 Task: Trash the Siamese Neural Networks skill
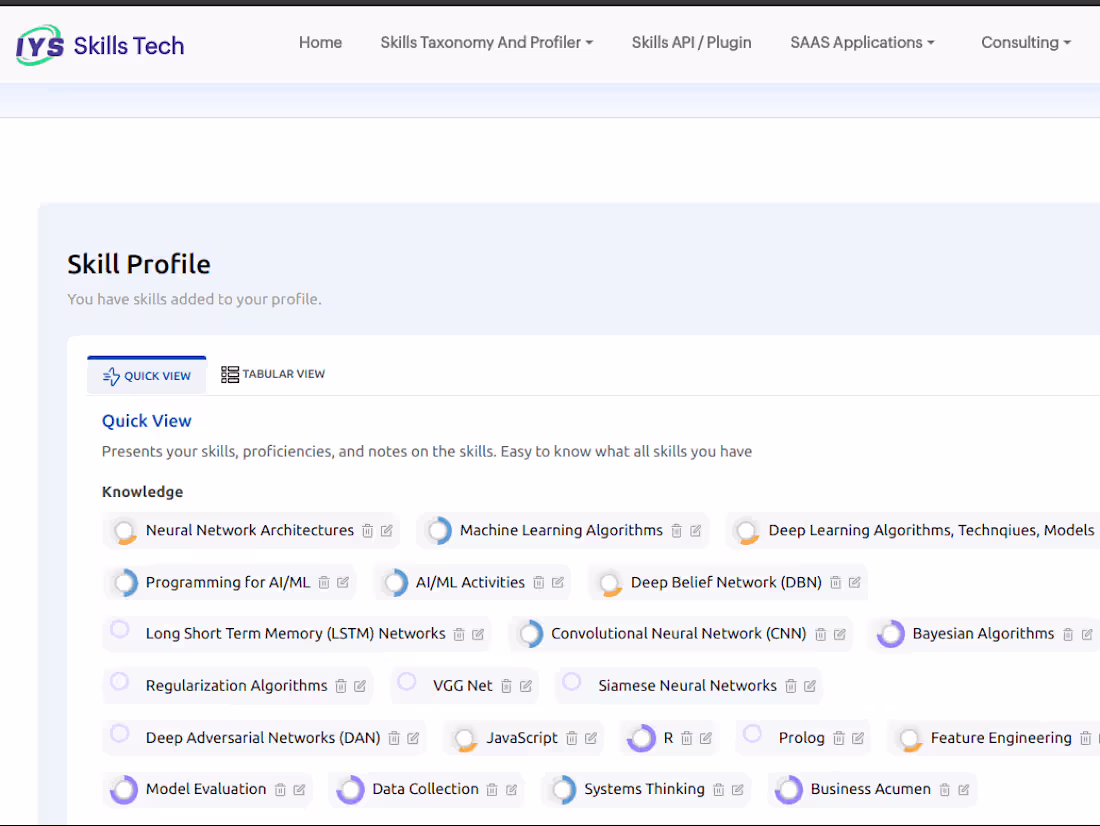tap(791, 686)
